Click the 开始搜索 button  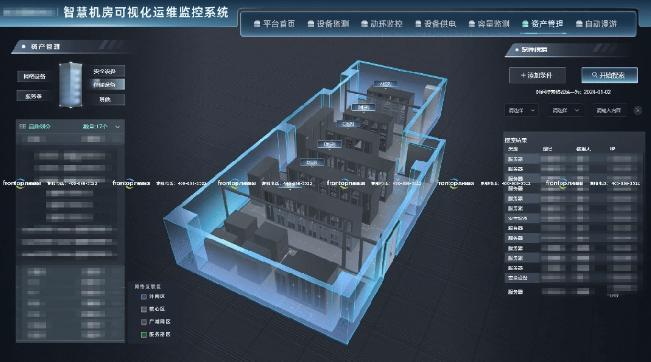coord(609,75)
